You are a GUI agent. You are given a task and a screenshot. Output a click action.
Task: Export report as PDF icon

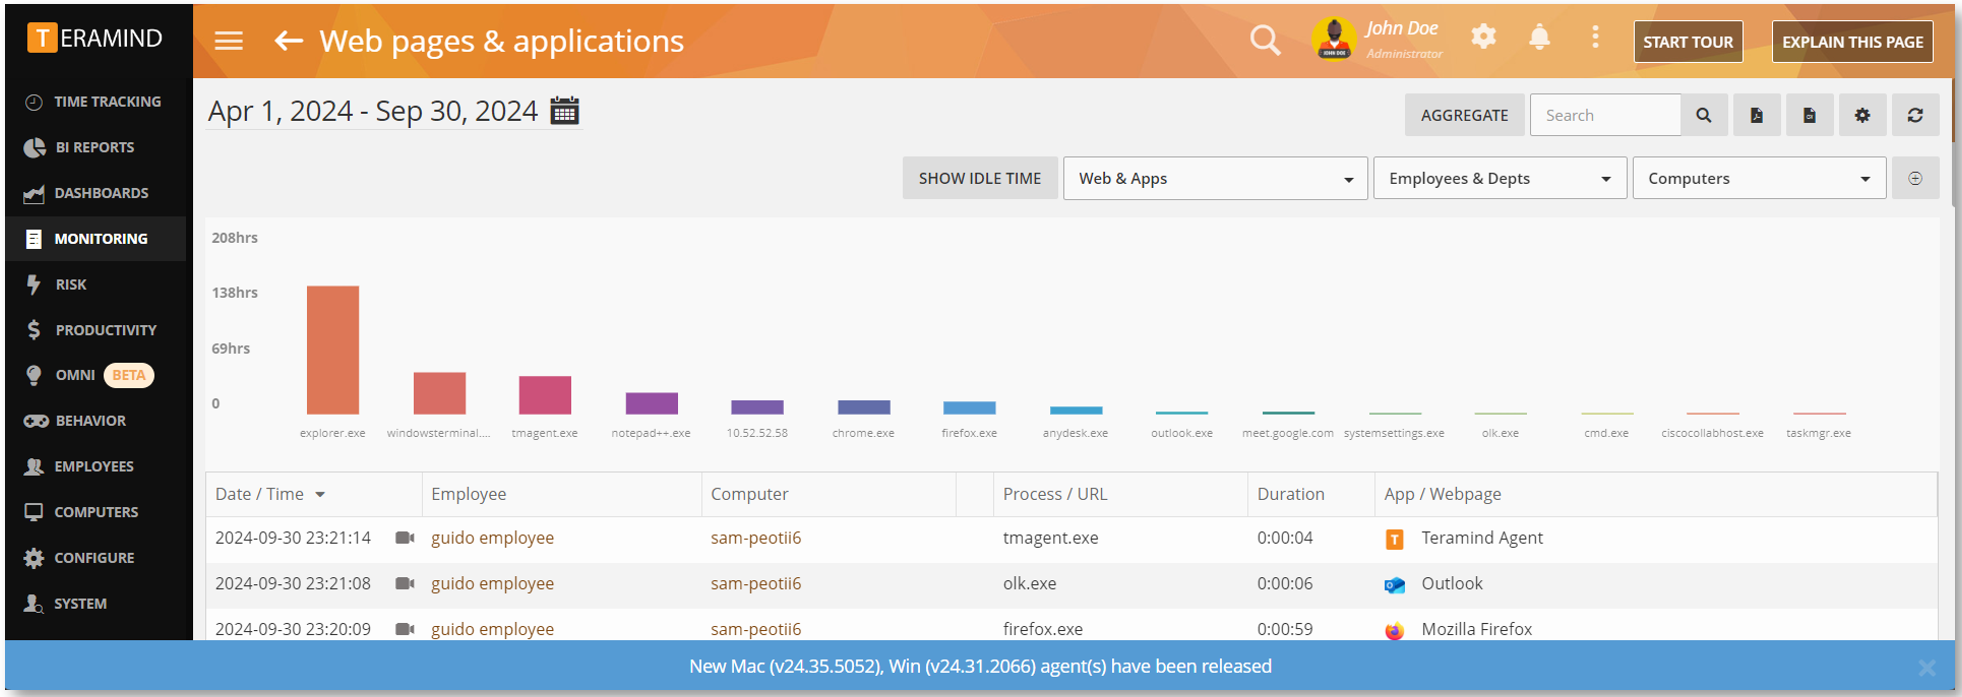[1756, 115]
